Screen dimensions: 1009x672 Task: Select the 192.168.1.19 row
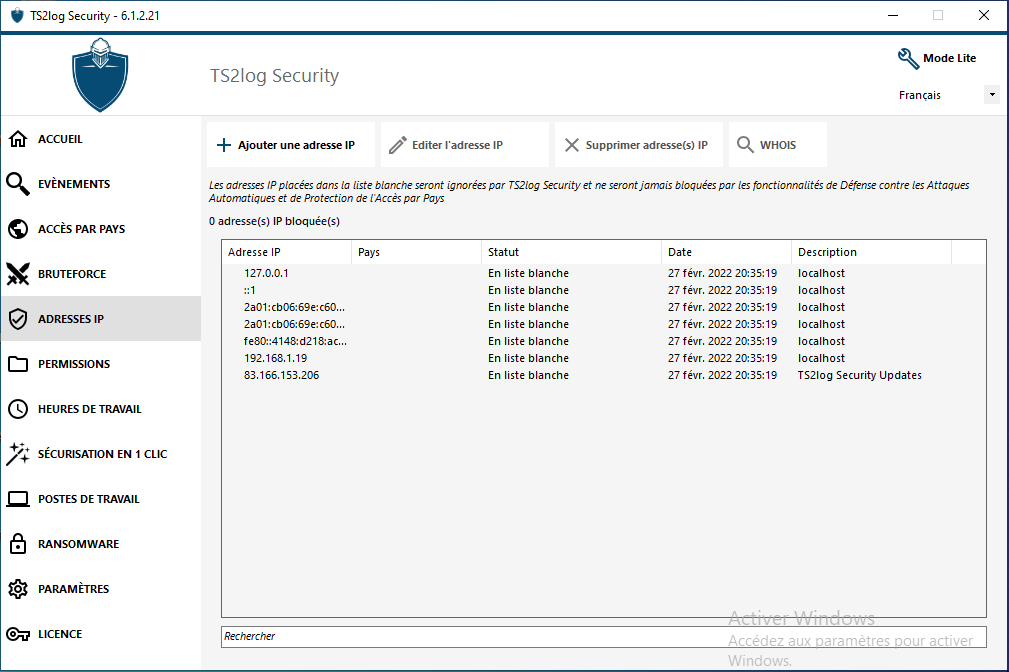pos(604,359)
